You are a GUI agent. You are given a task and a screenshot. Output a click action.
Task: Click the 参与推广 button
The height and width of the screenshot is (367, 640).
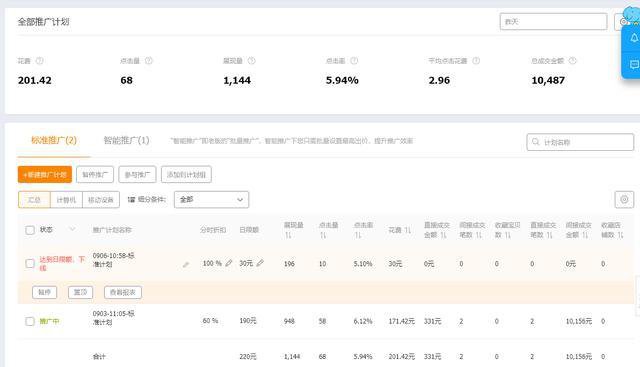[x=138, y=175]
